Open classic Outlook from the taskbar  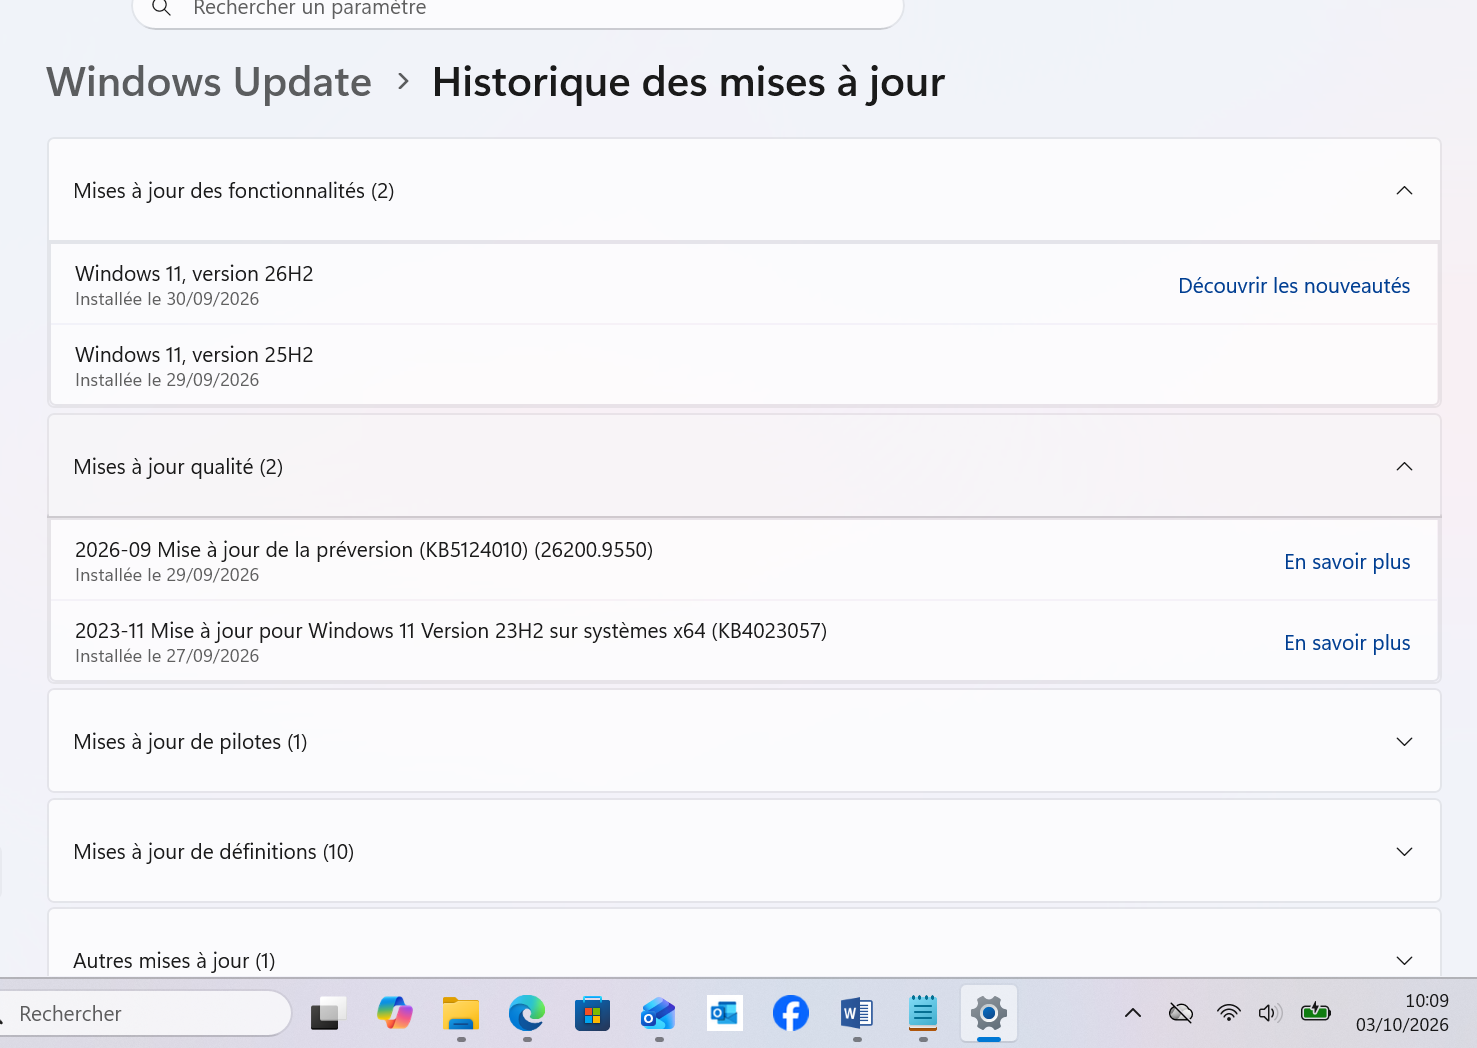725,1014
